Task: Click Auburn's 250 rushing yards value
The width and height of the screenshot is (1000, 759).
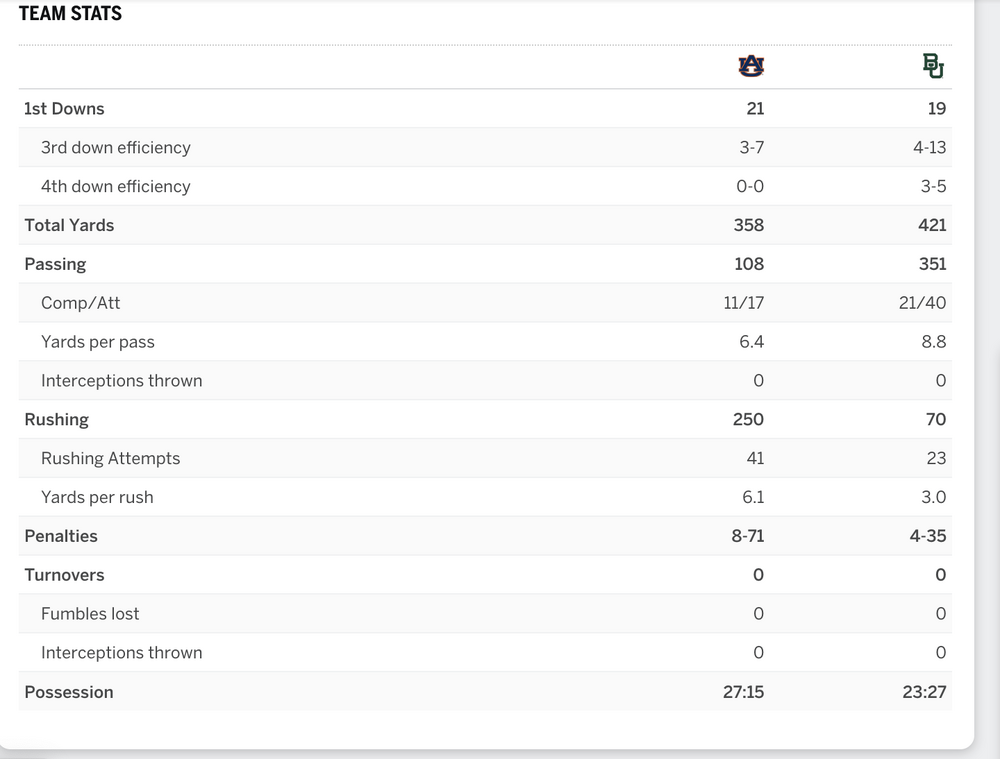Action: [748, 420]
